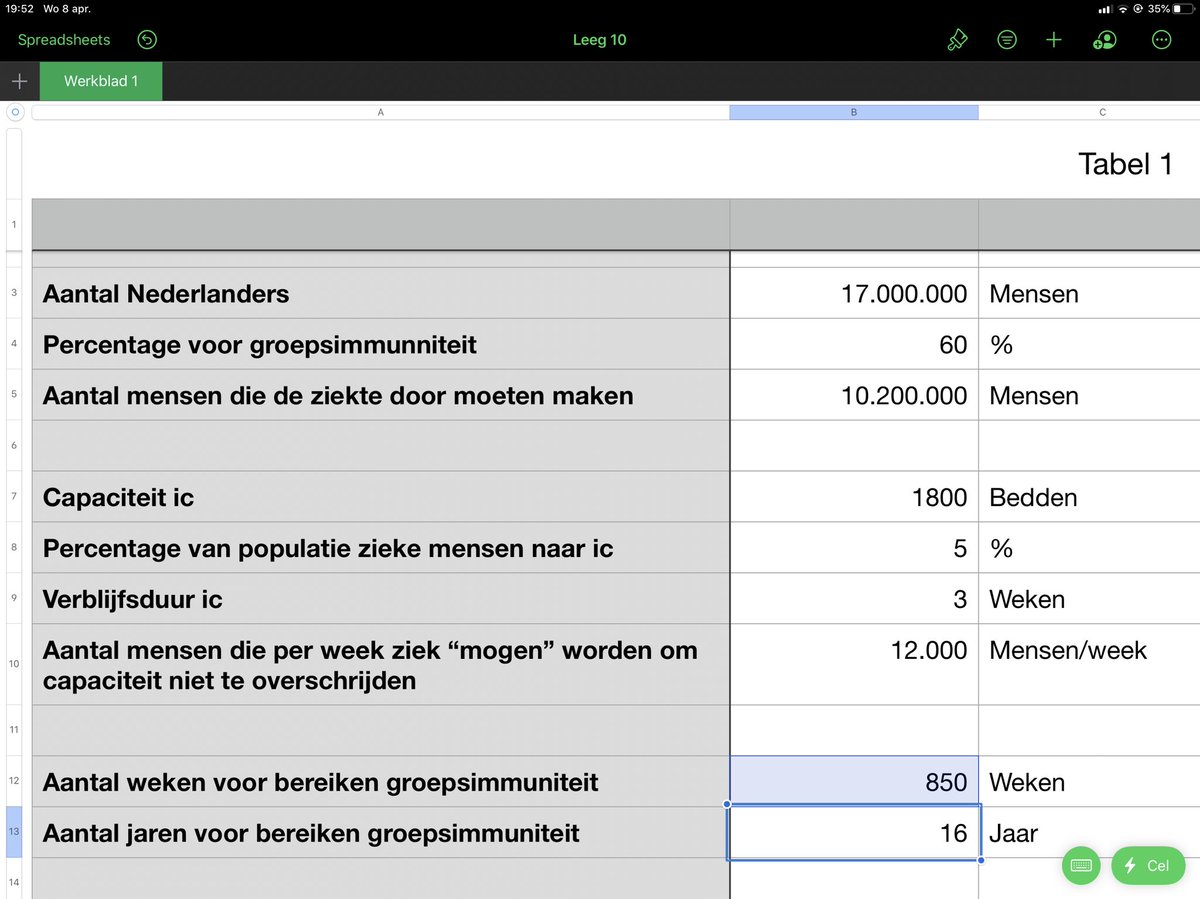
Task: Select cell Aantal mensen die per week ziek mogen worden
Action: click(381, 665)
